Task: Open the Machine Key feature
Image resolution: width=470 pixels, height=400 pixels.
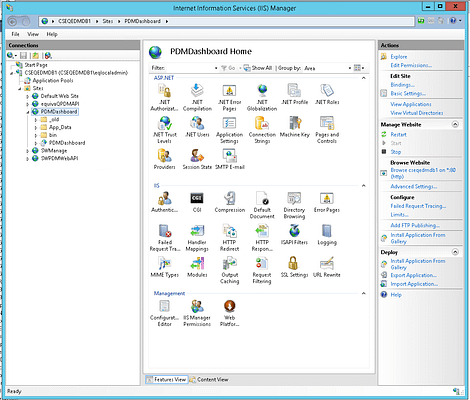Action: [295, 127]
